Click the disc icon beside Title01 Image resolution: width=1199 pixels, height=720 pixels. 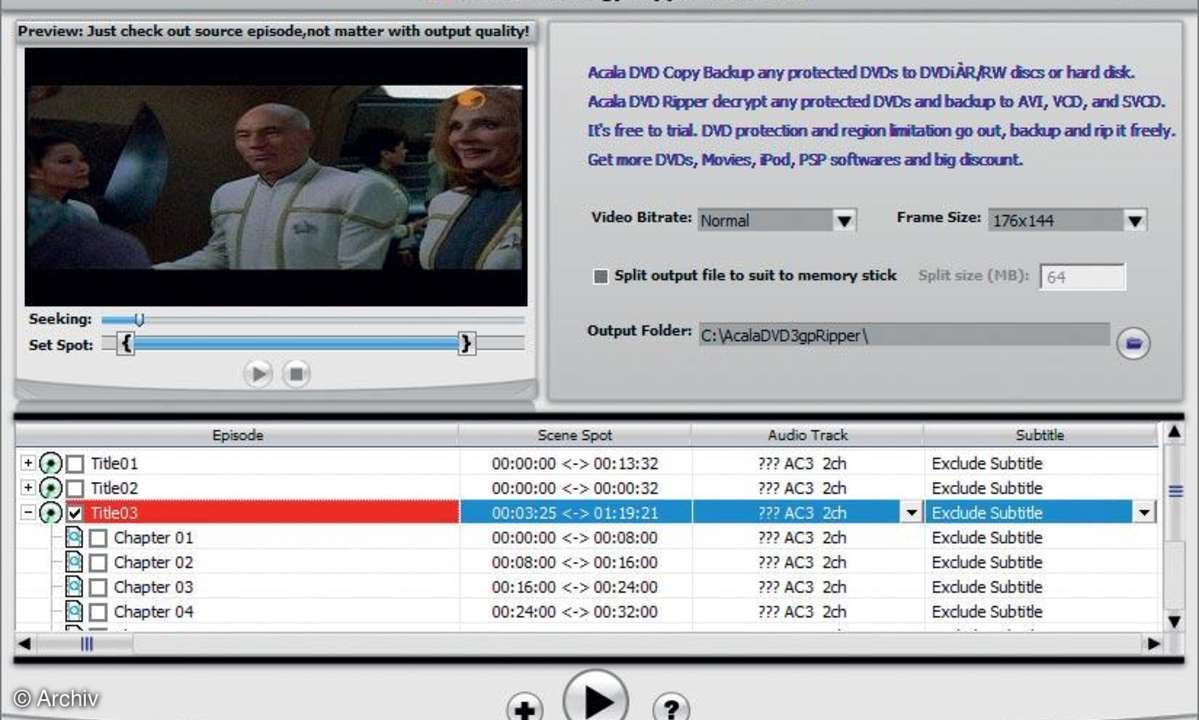[50, 463]
